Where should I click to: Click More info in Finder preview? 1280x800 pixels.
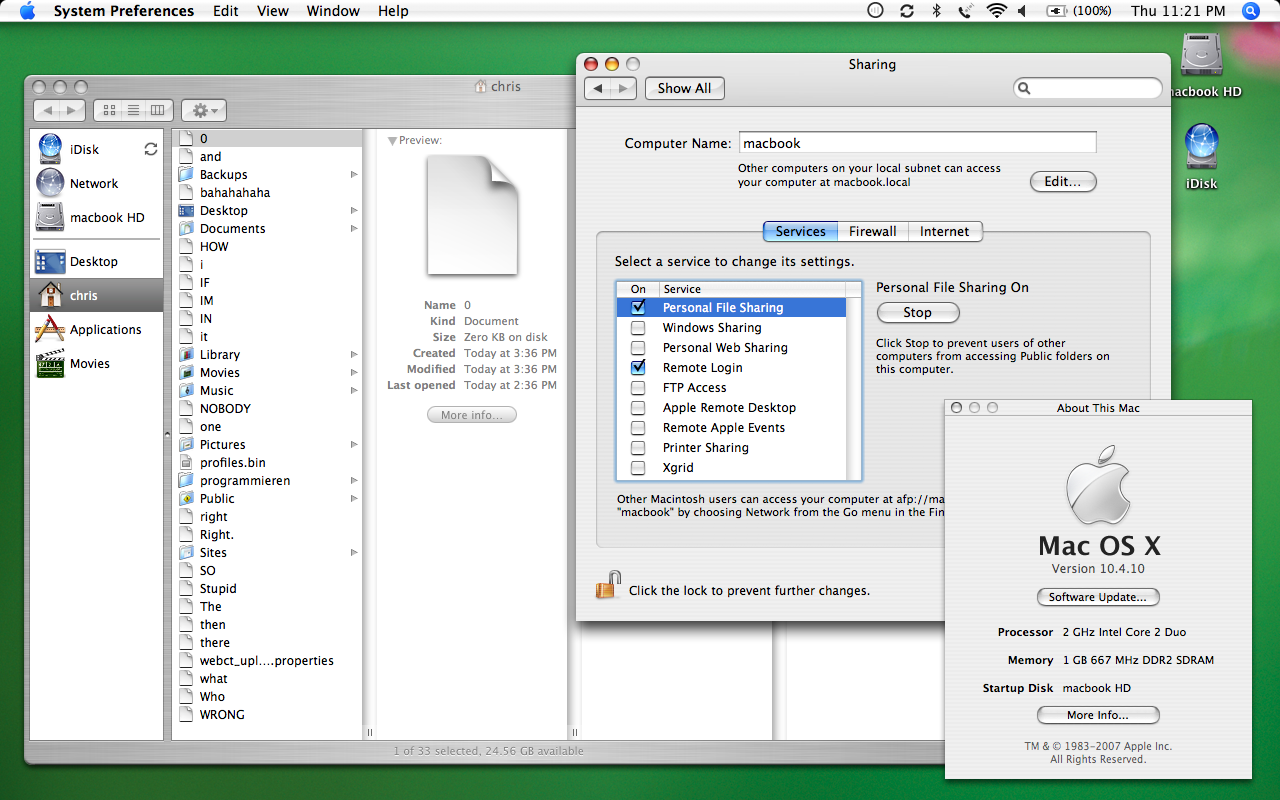[472, 415]
